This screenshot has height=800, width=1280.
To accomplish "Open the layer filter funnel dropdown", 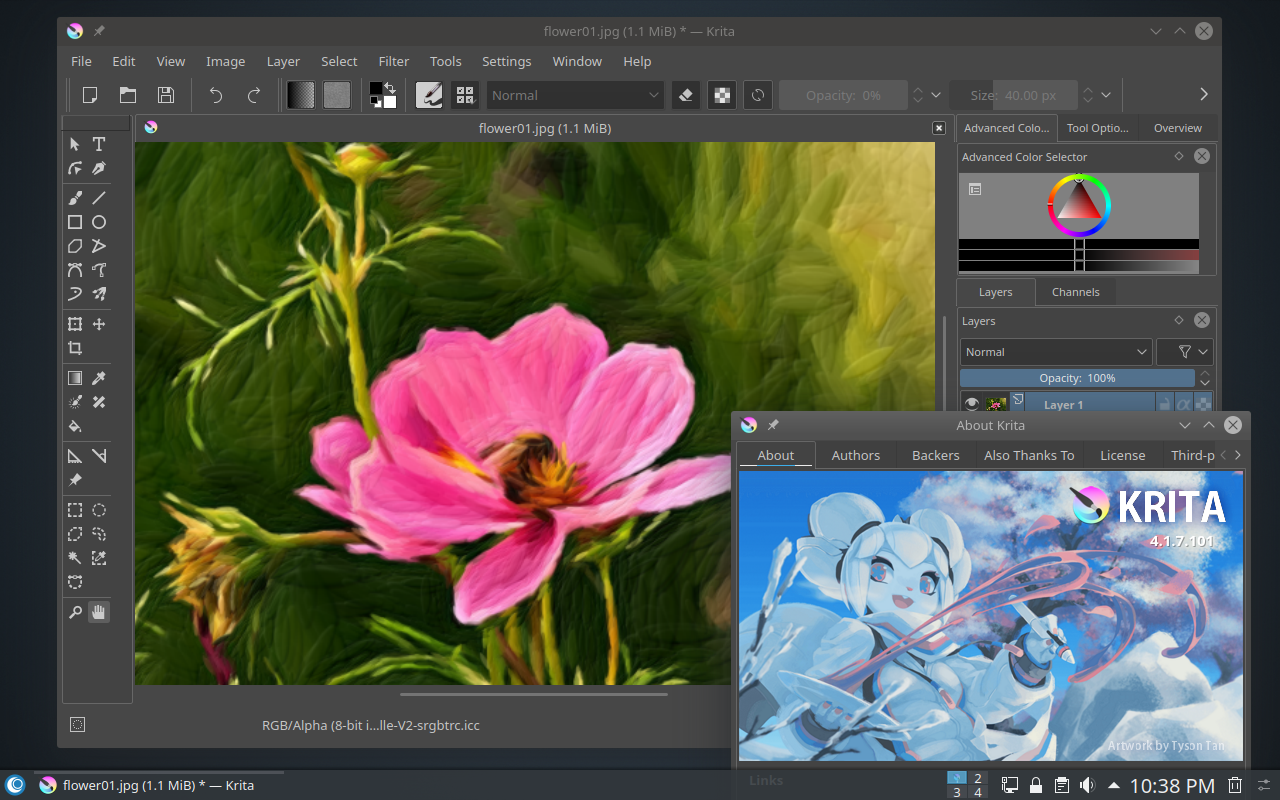I will pos(1185,352).
